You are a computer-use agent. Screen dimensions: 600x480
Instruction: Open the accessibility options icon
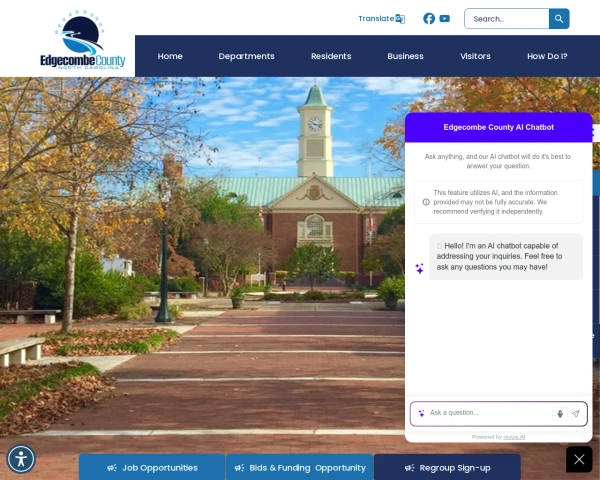[x=21, y=459]
